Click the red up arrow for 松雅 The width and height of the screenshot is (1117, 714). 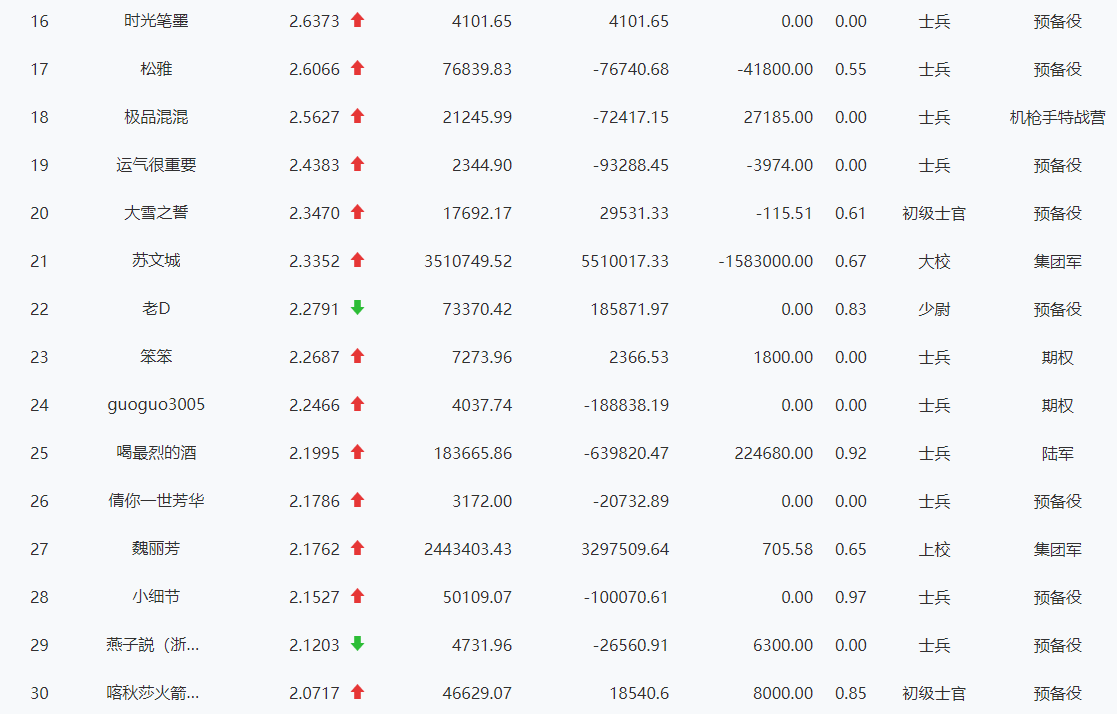(358, 68)
